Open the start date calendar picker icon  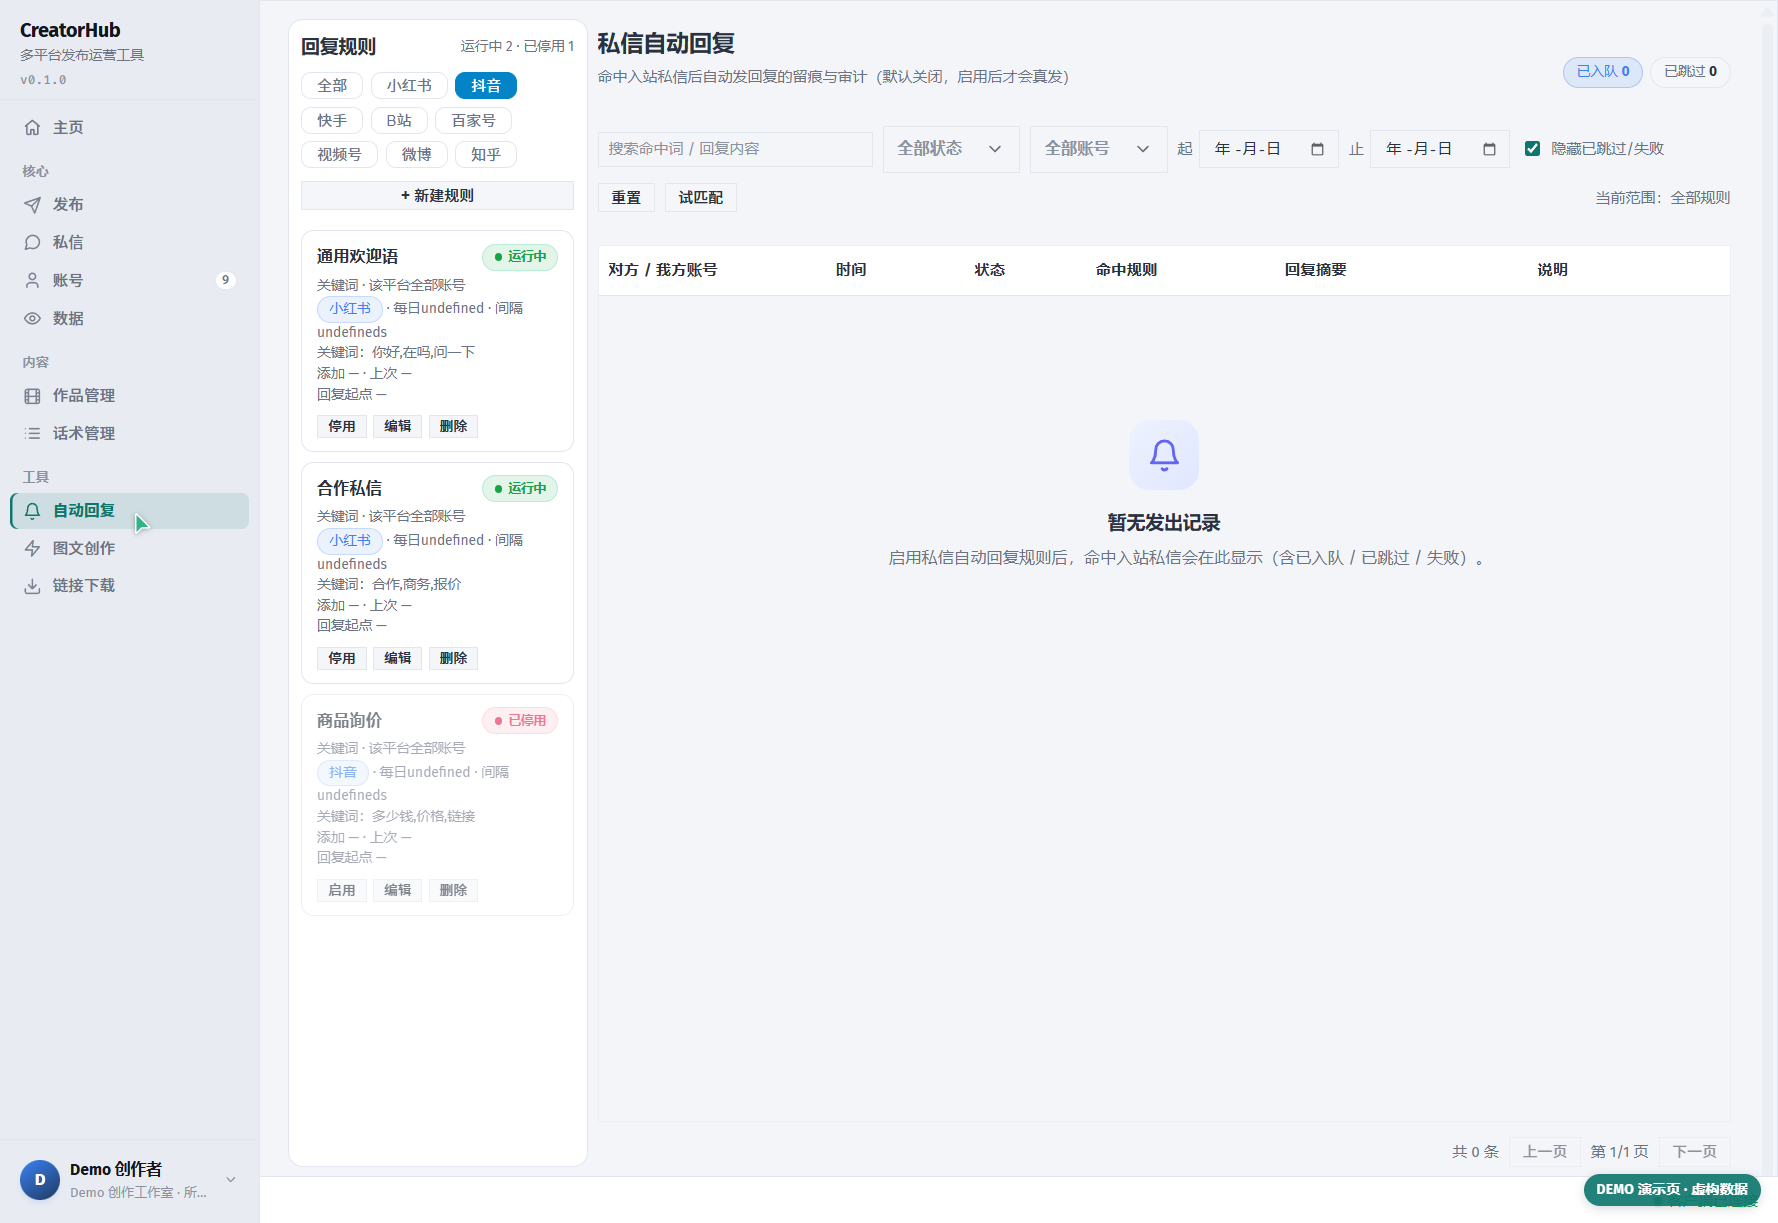tap(1317, 149)
